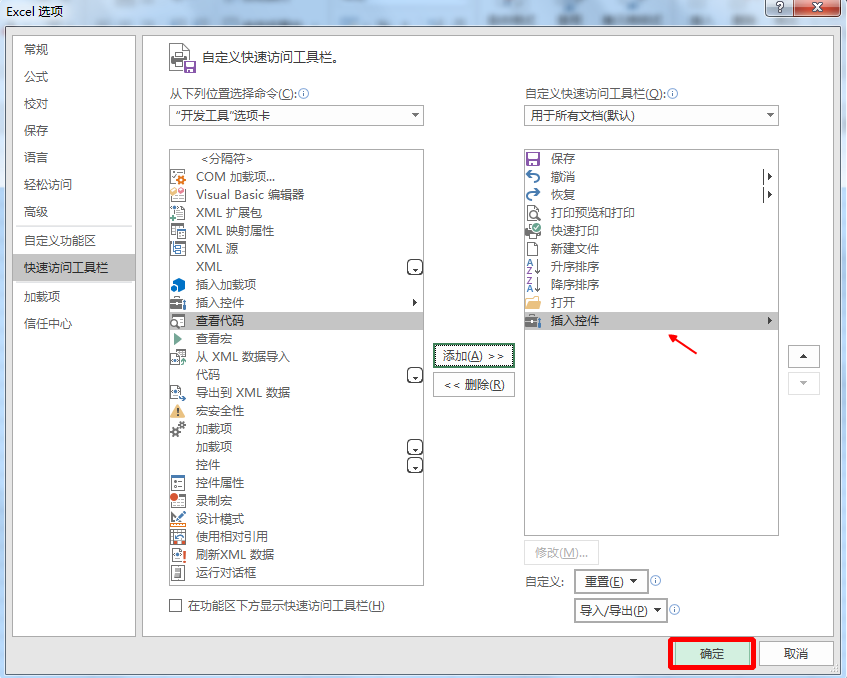Click the 代码 group dropdown indicator
The width and height of the screenshot is (847, 678).
(x=414, y=375)
